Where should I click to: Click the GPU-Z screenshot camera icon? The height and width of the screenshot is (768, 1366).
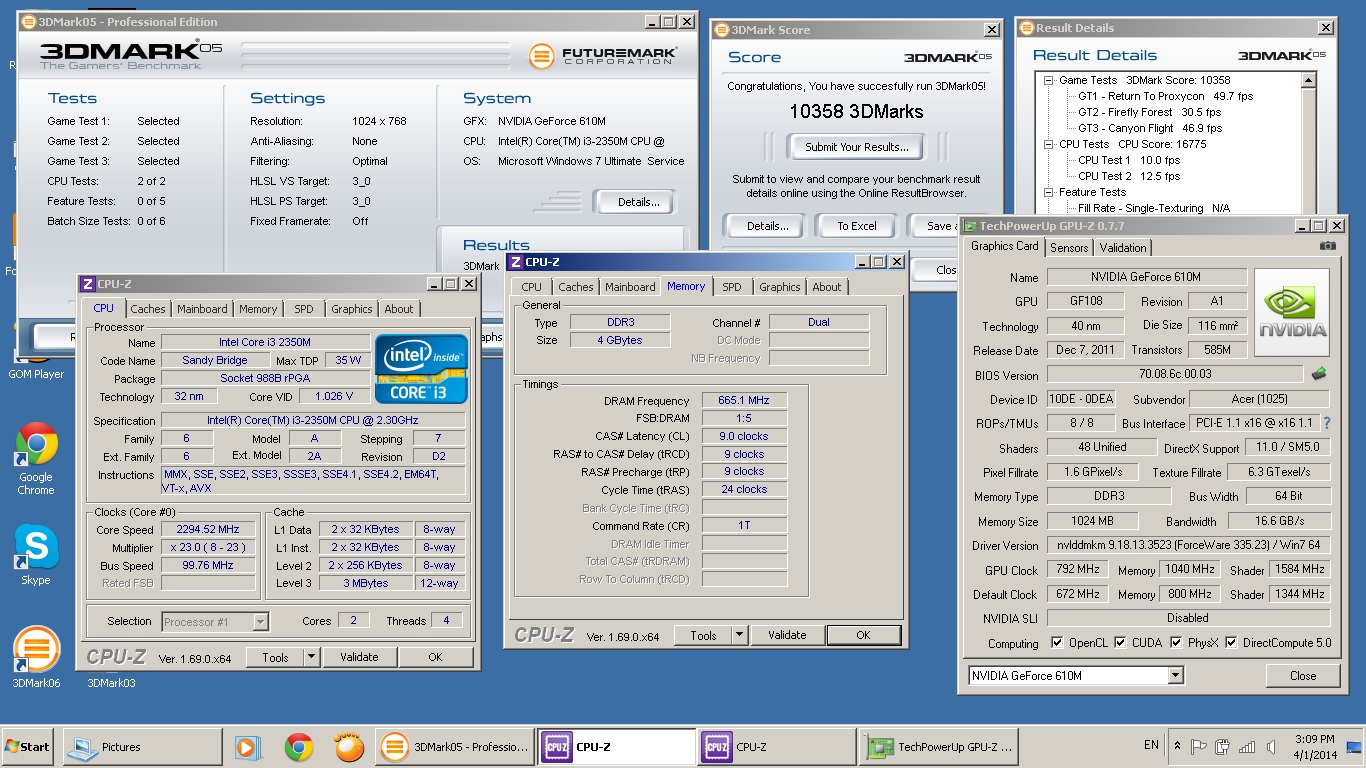[1327, 246]
